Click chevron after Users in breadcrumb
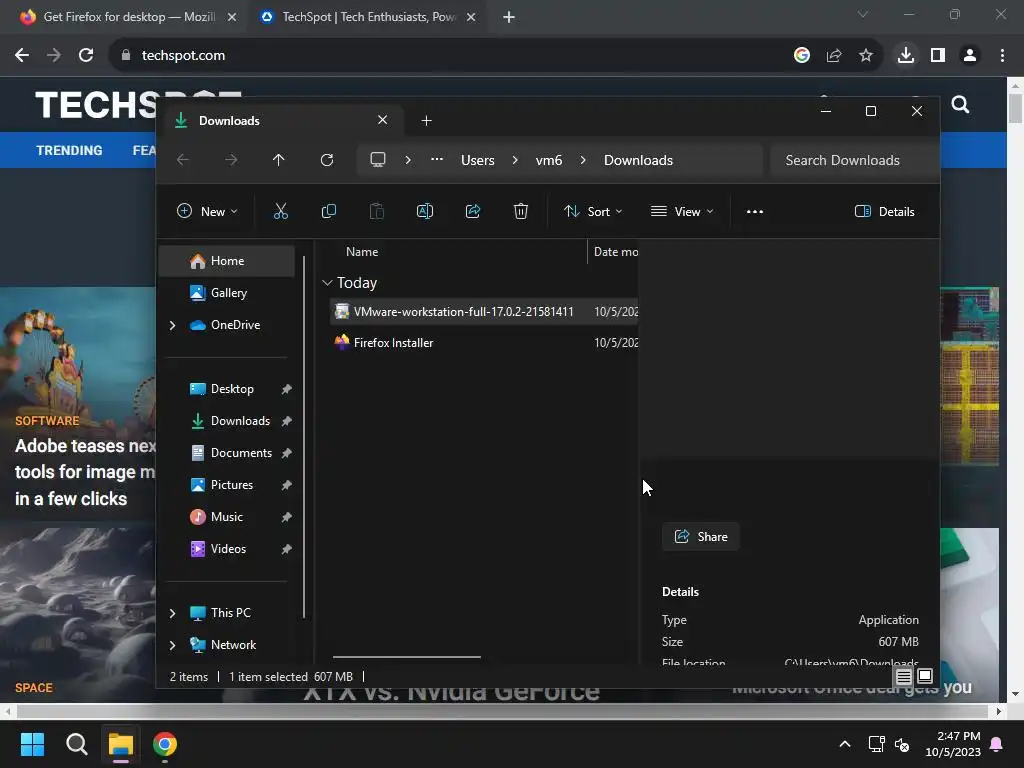The height and width of the screenshot is (768, 1024). pos(515,160)
